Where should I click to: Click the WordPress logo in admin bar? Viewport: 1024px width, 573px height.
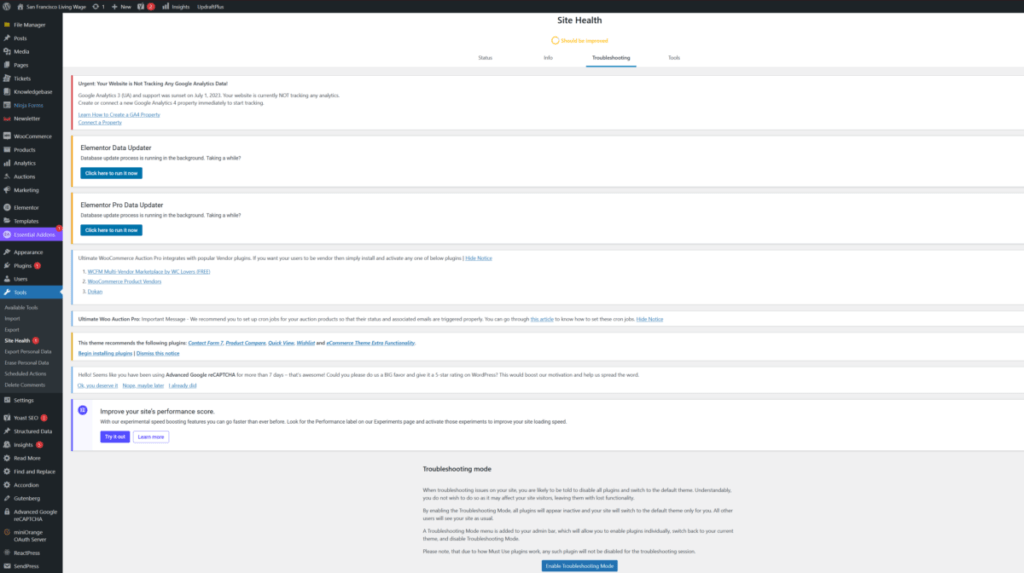pos(7,7)
